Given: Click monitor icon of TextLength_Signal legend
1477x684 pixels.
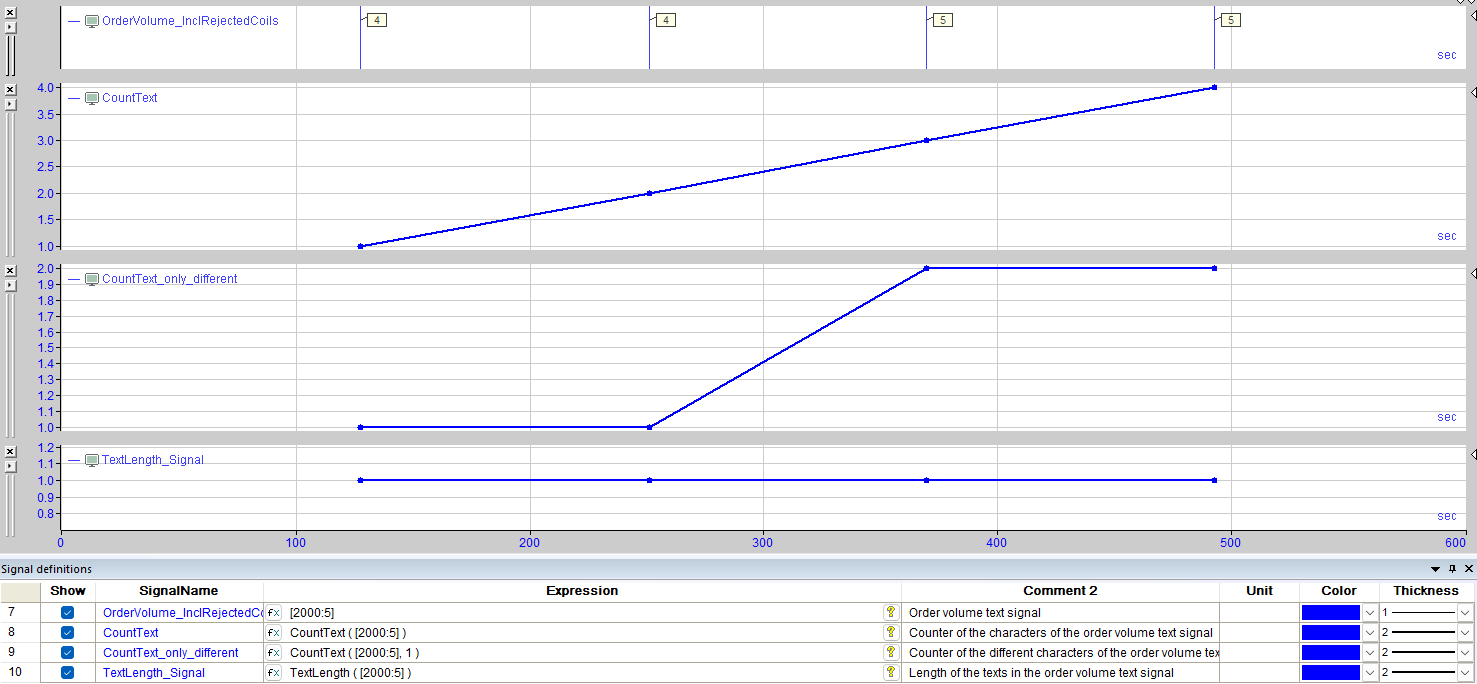Looking at the screenshot, I should click(x=92, y=460).
